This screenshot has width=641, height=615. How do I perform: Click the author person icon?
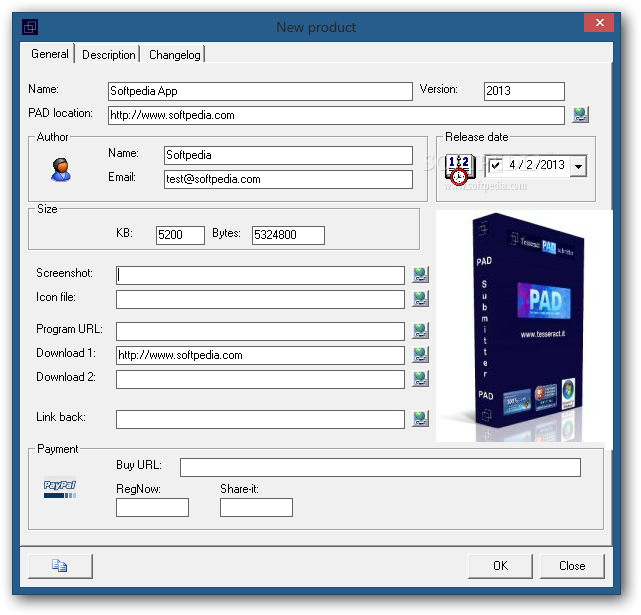[61, 170]
